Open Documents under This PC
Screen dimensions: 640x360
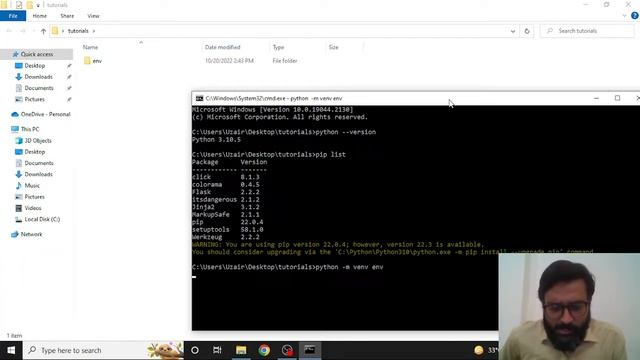(39, 163)
